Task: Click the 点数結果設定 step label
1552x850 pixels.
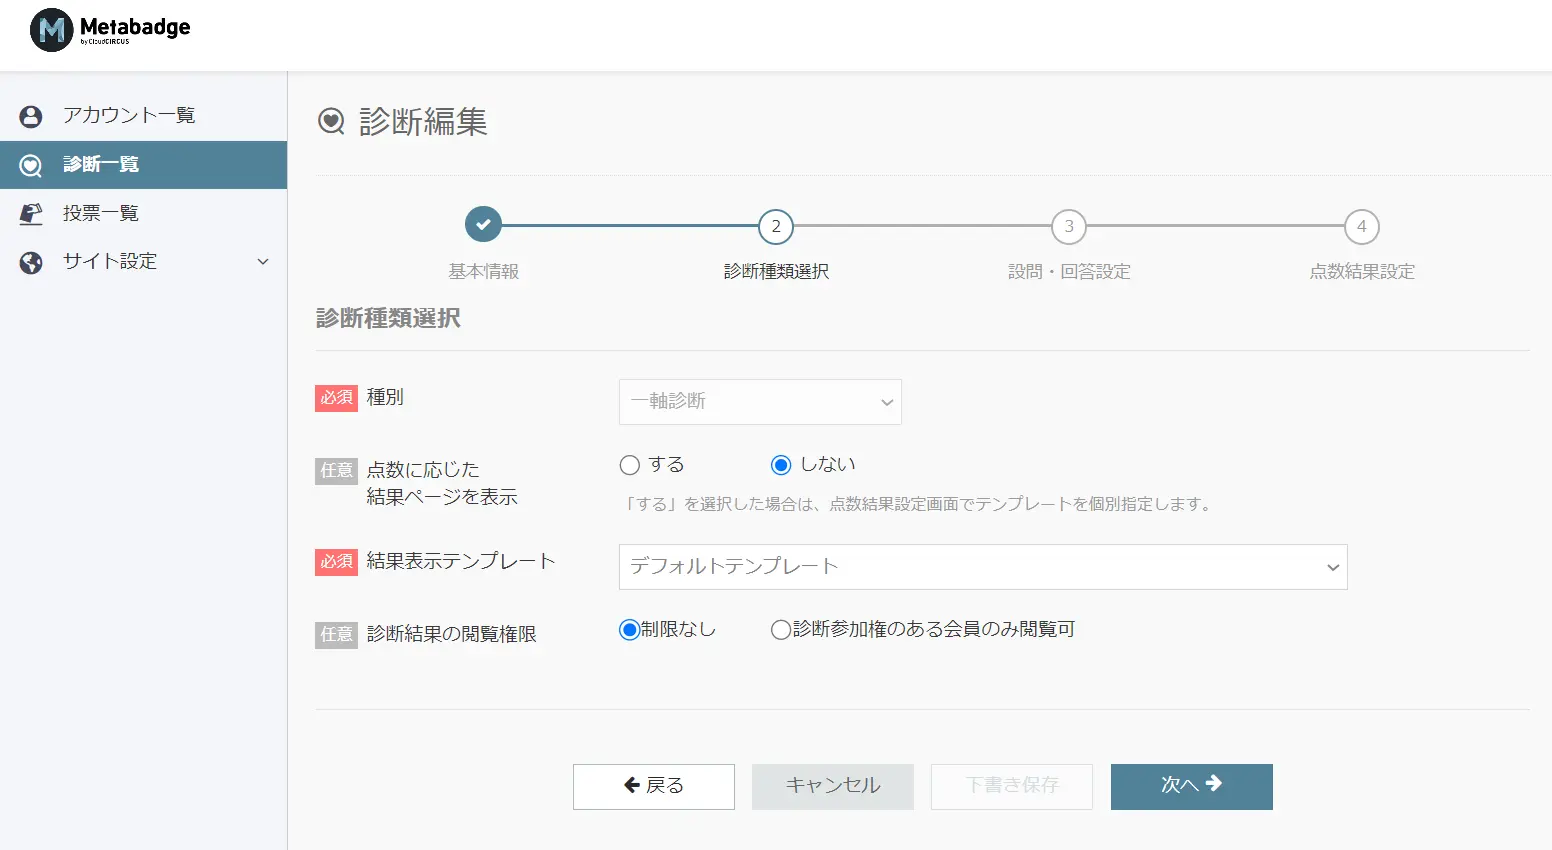Action: [1362, 272]
